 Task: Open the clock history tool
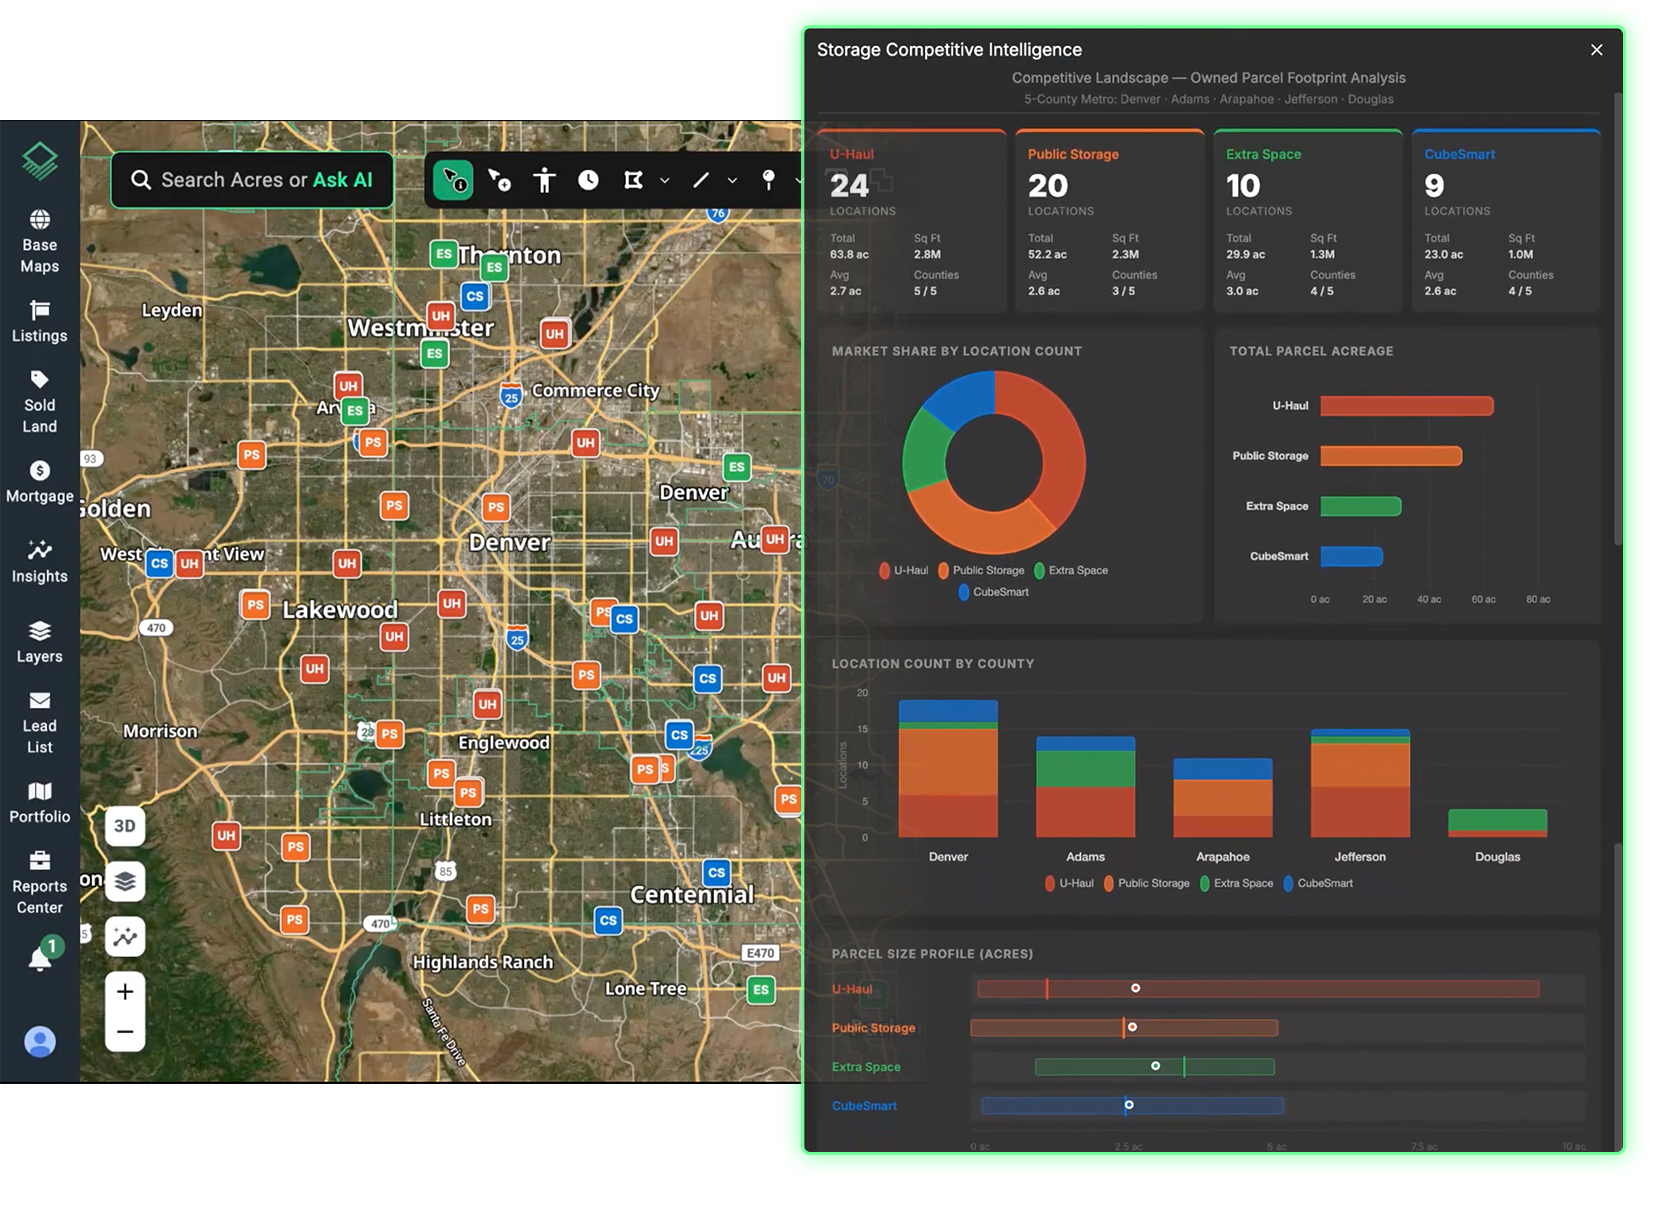click(589, 180)
